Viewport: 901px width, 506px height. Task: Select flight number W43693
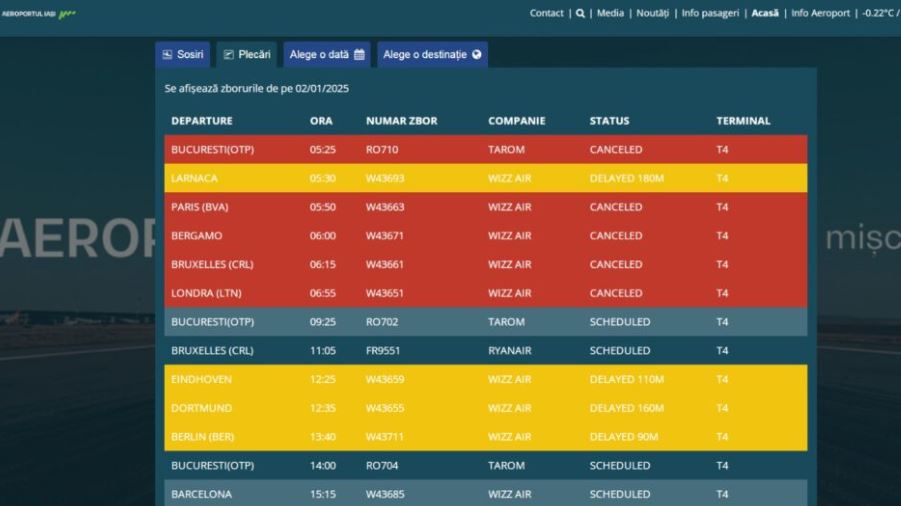coord(385,179)
